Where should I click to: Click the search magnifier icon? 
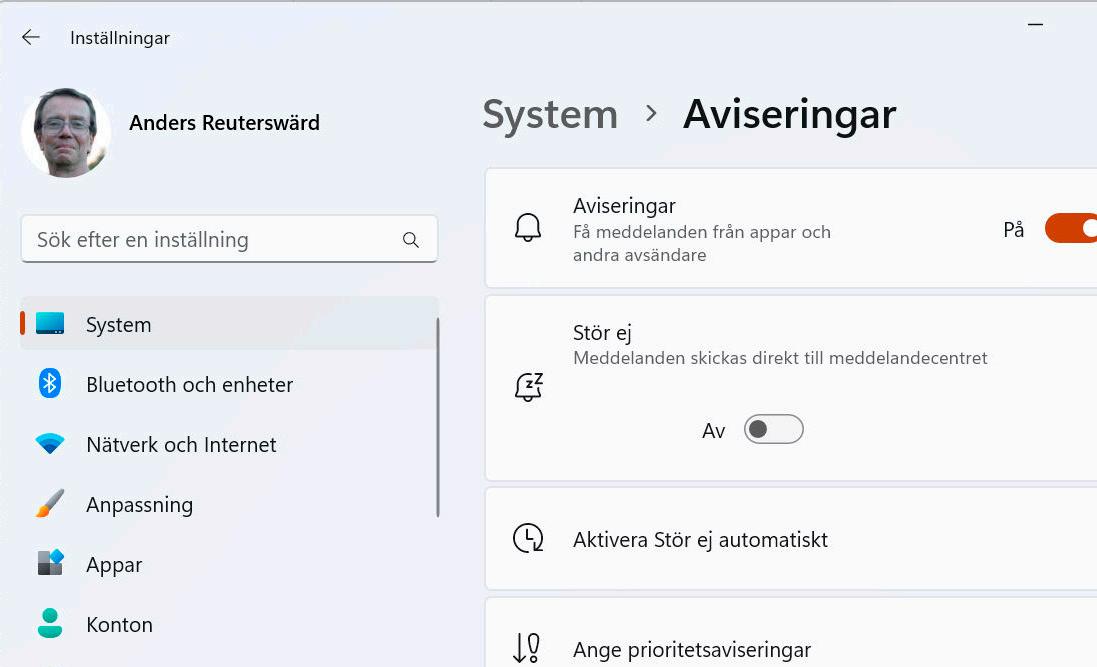click(410, 240)
